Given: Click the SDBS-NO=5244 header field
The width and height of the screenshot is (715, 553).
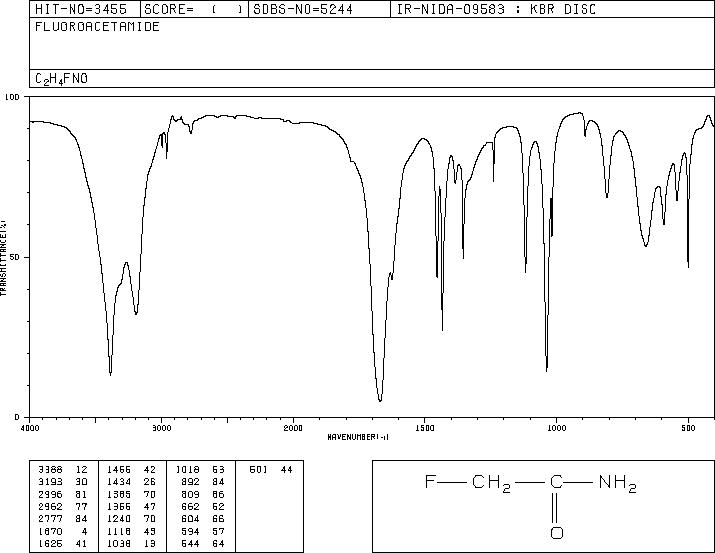Looking at the screenshot, I should click(x=319, y=9).
